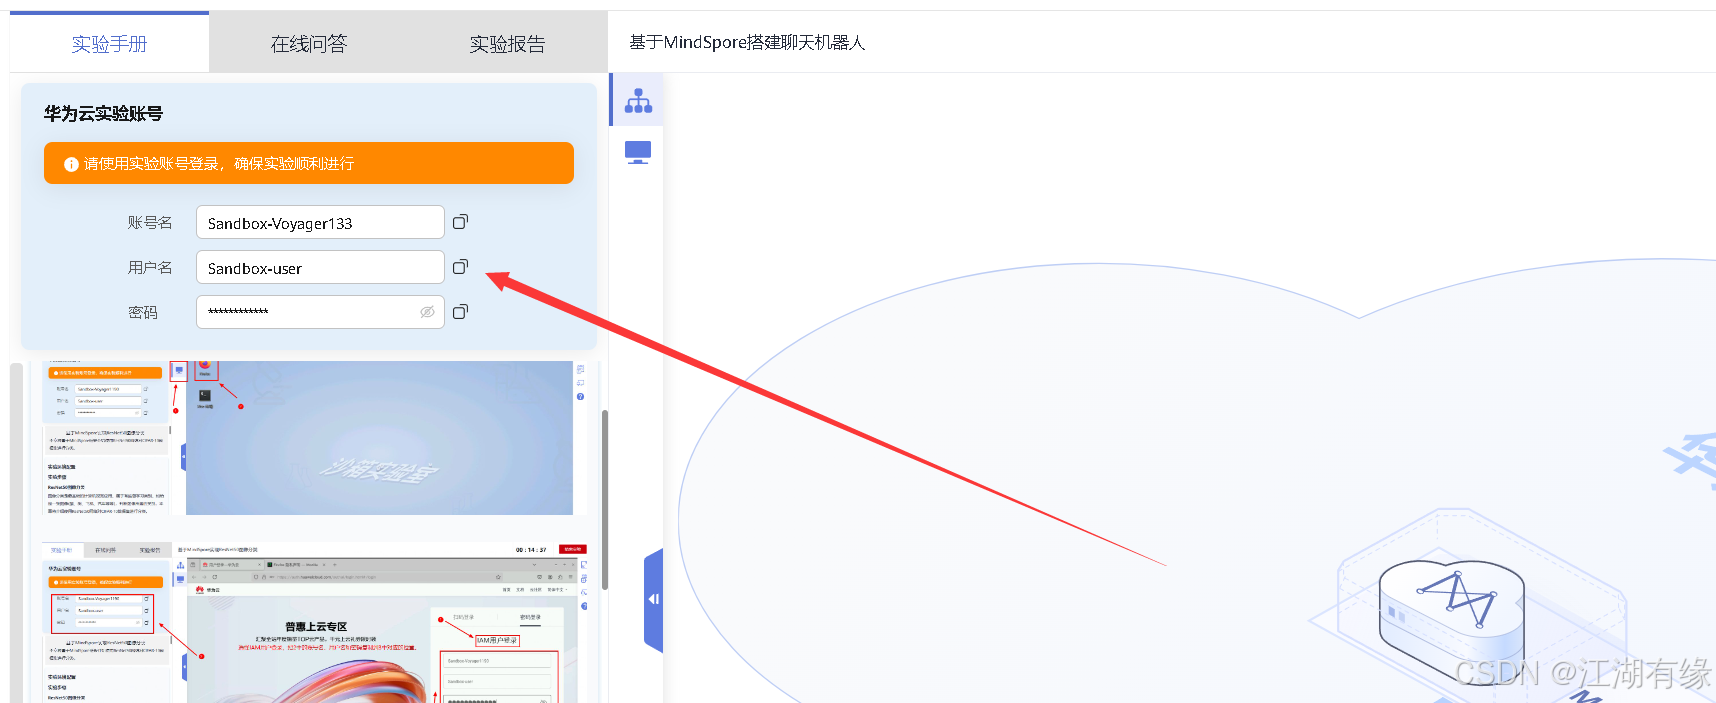Click the info icon in orange banner
Screen dimensions: 1716x703
point(71,164)
